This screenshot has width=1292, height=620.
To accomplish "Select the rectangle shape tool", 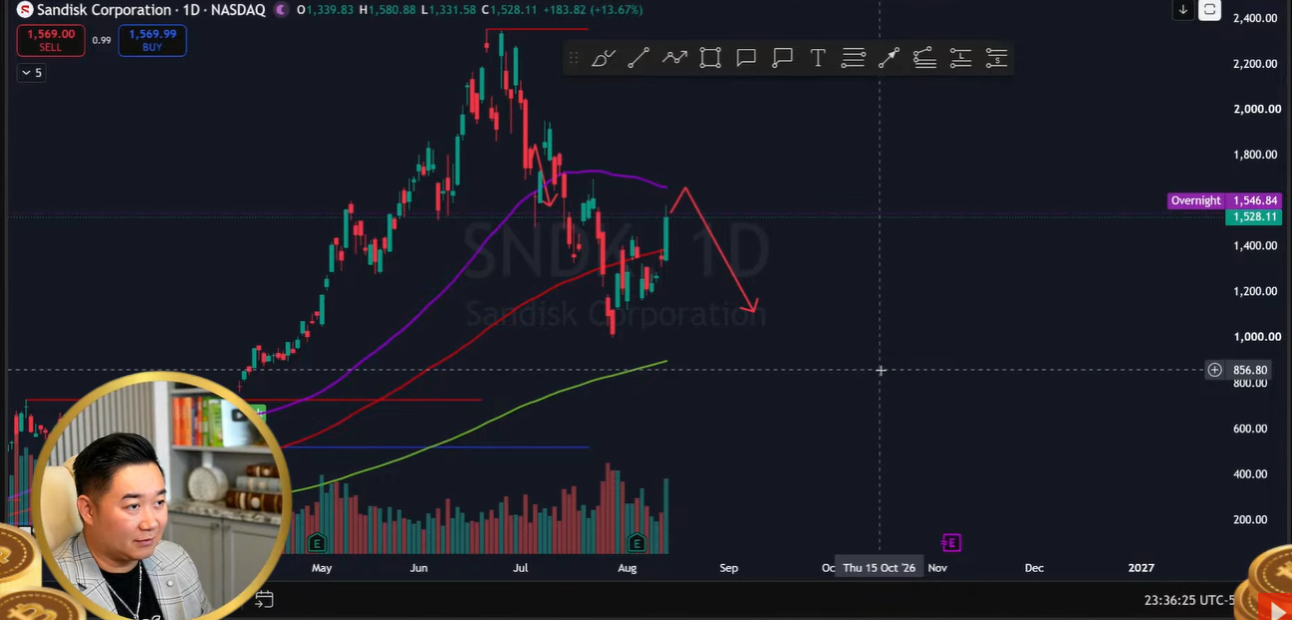I will [710, 58].
